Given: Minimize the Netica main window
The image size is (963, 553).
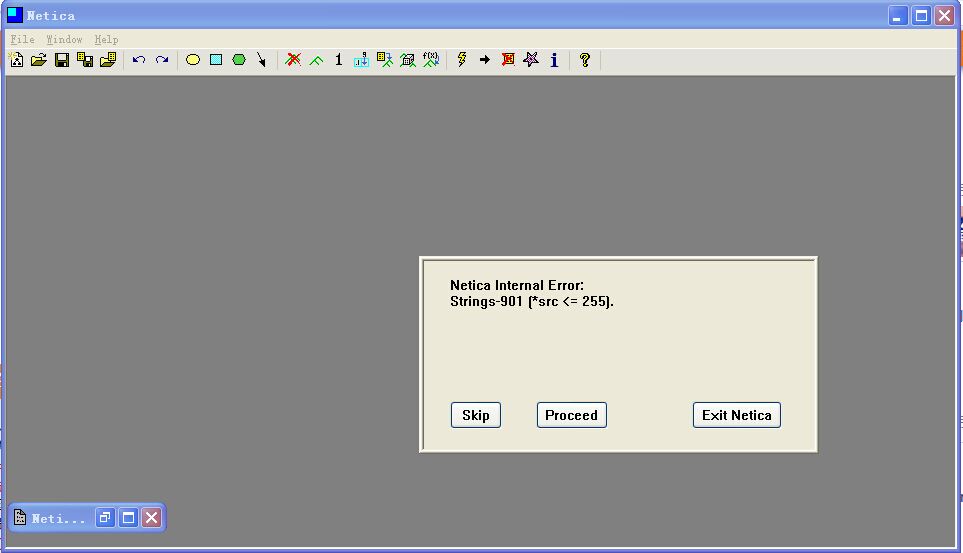Looking at the screenshot, I should click(898, 15).
